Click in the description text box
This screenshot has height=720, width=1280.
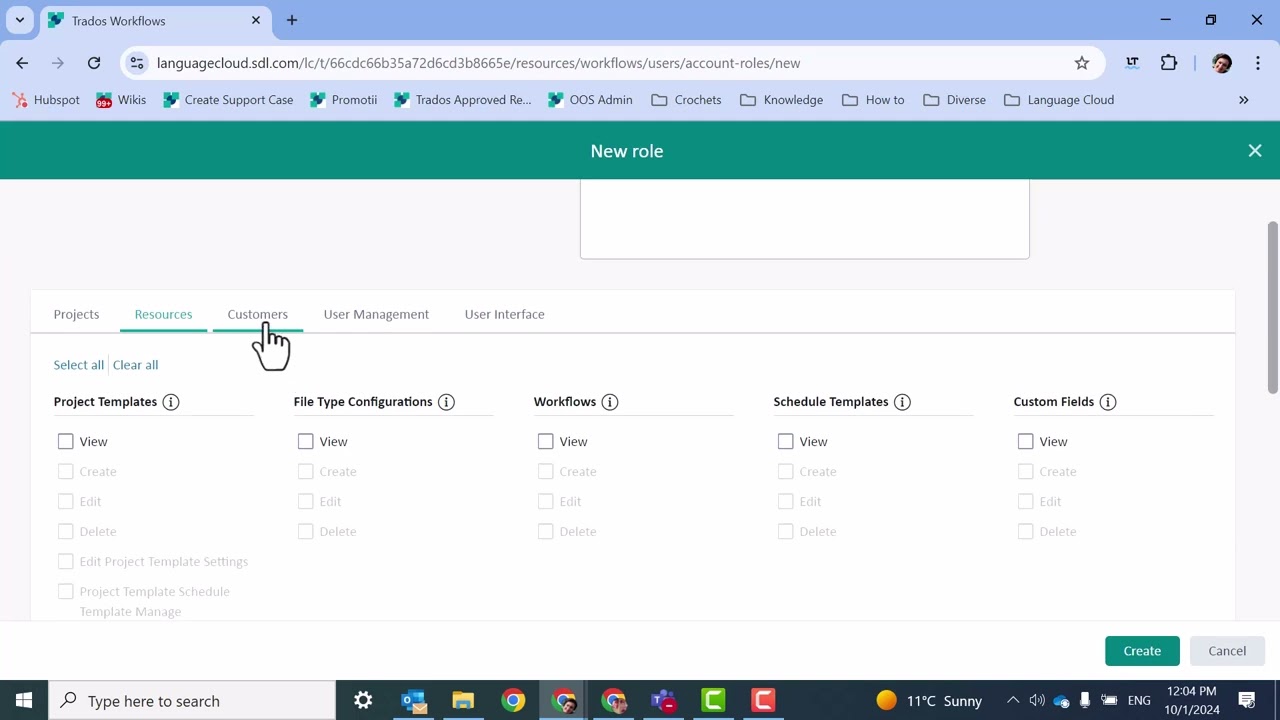[804, 219]
